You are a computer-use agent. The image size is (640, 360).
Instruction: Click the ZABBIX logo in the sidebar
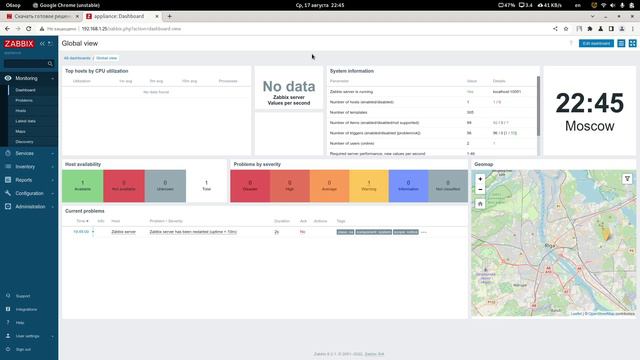[x=19, y=44]
